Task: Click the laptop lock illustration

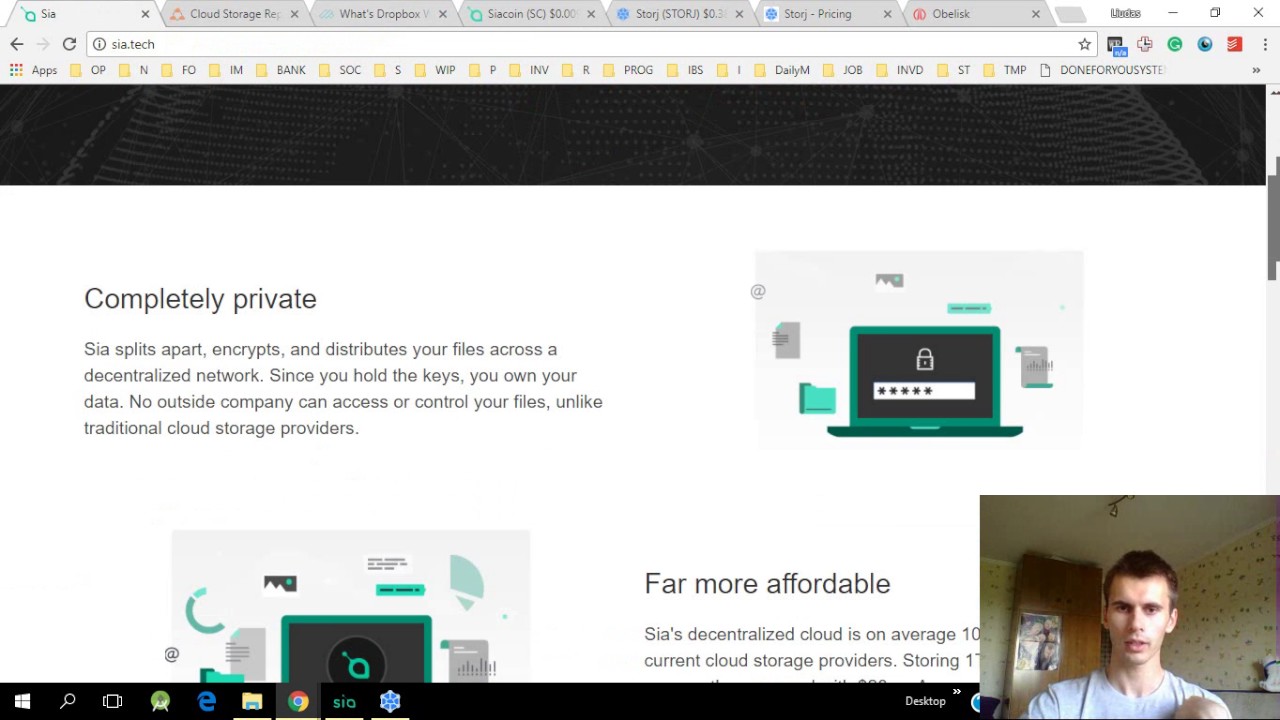Action: point(919,350)
